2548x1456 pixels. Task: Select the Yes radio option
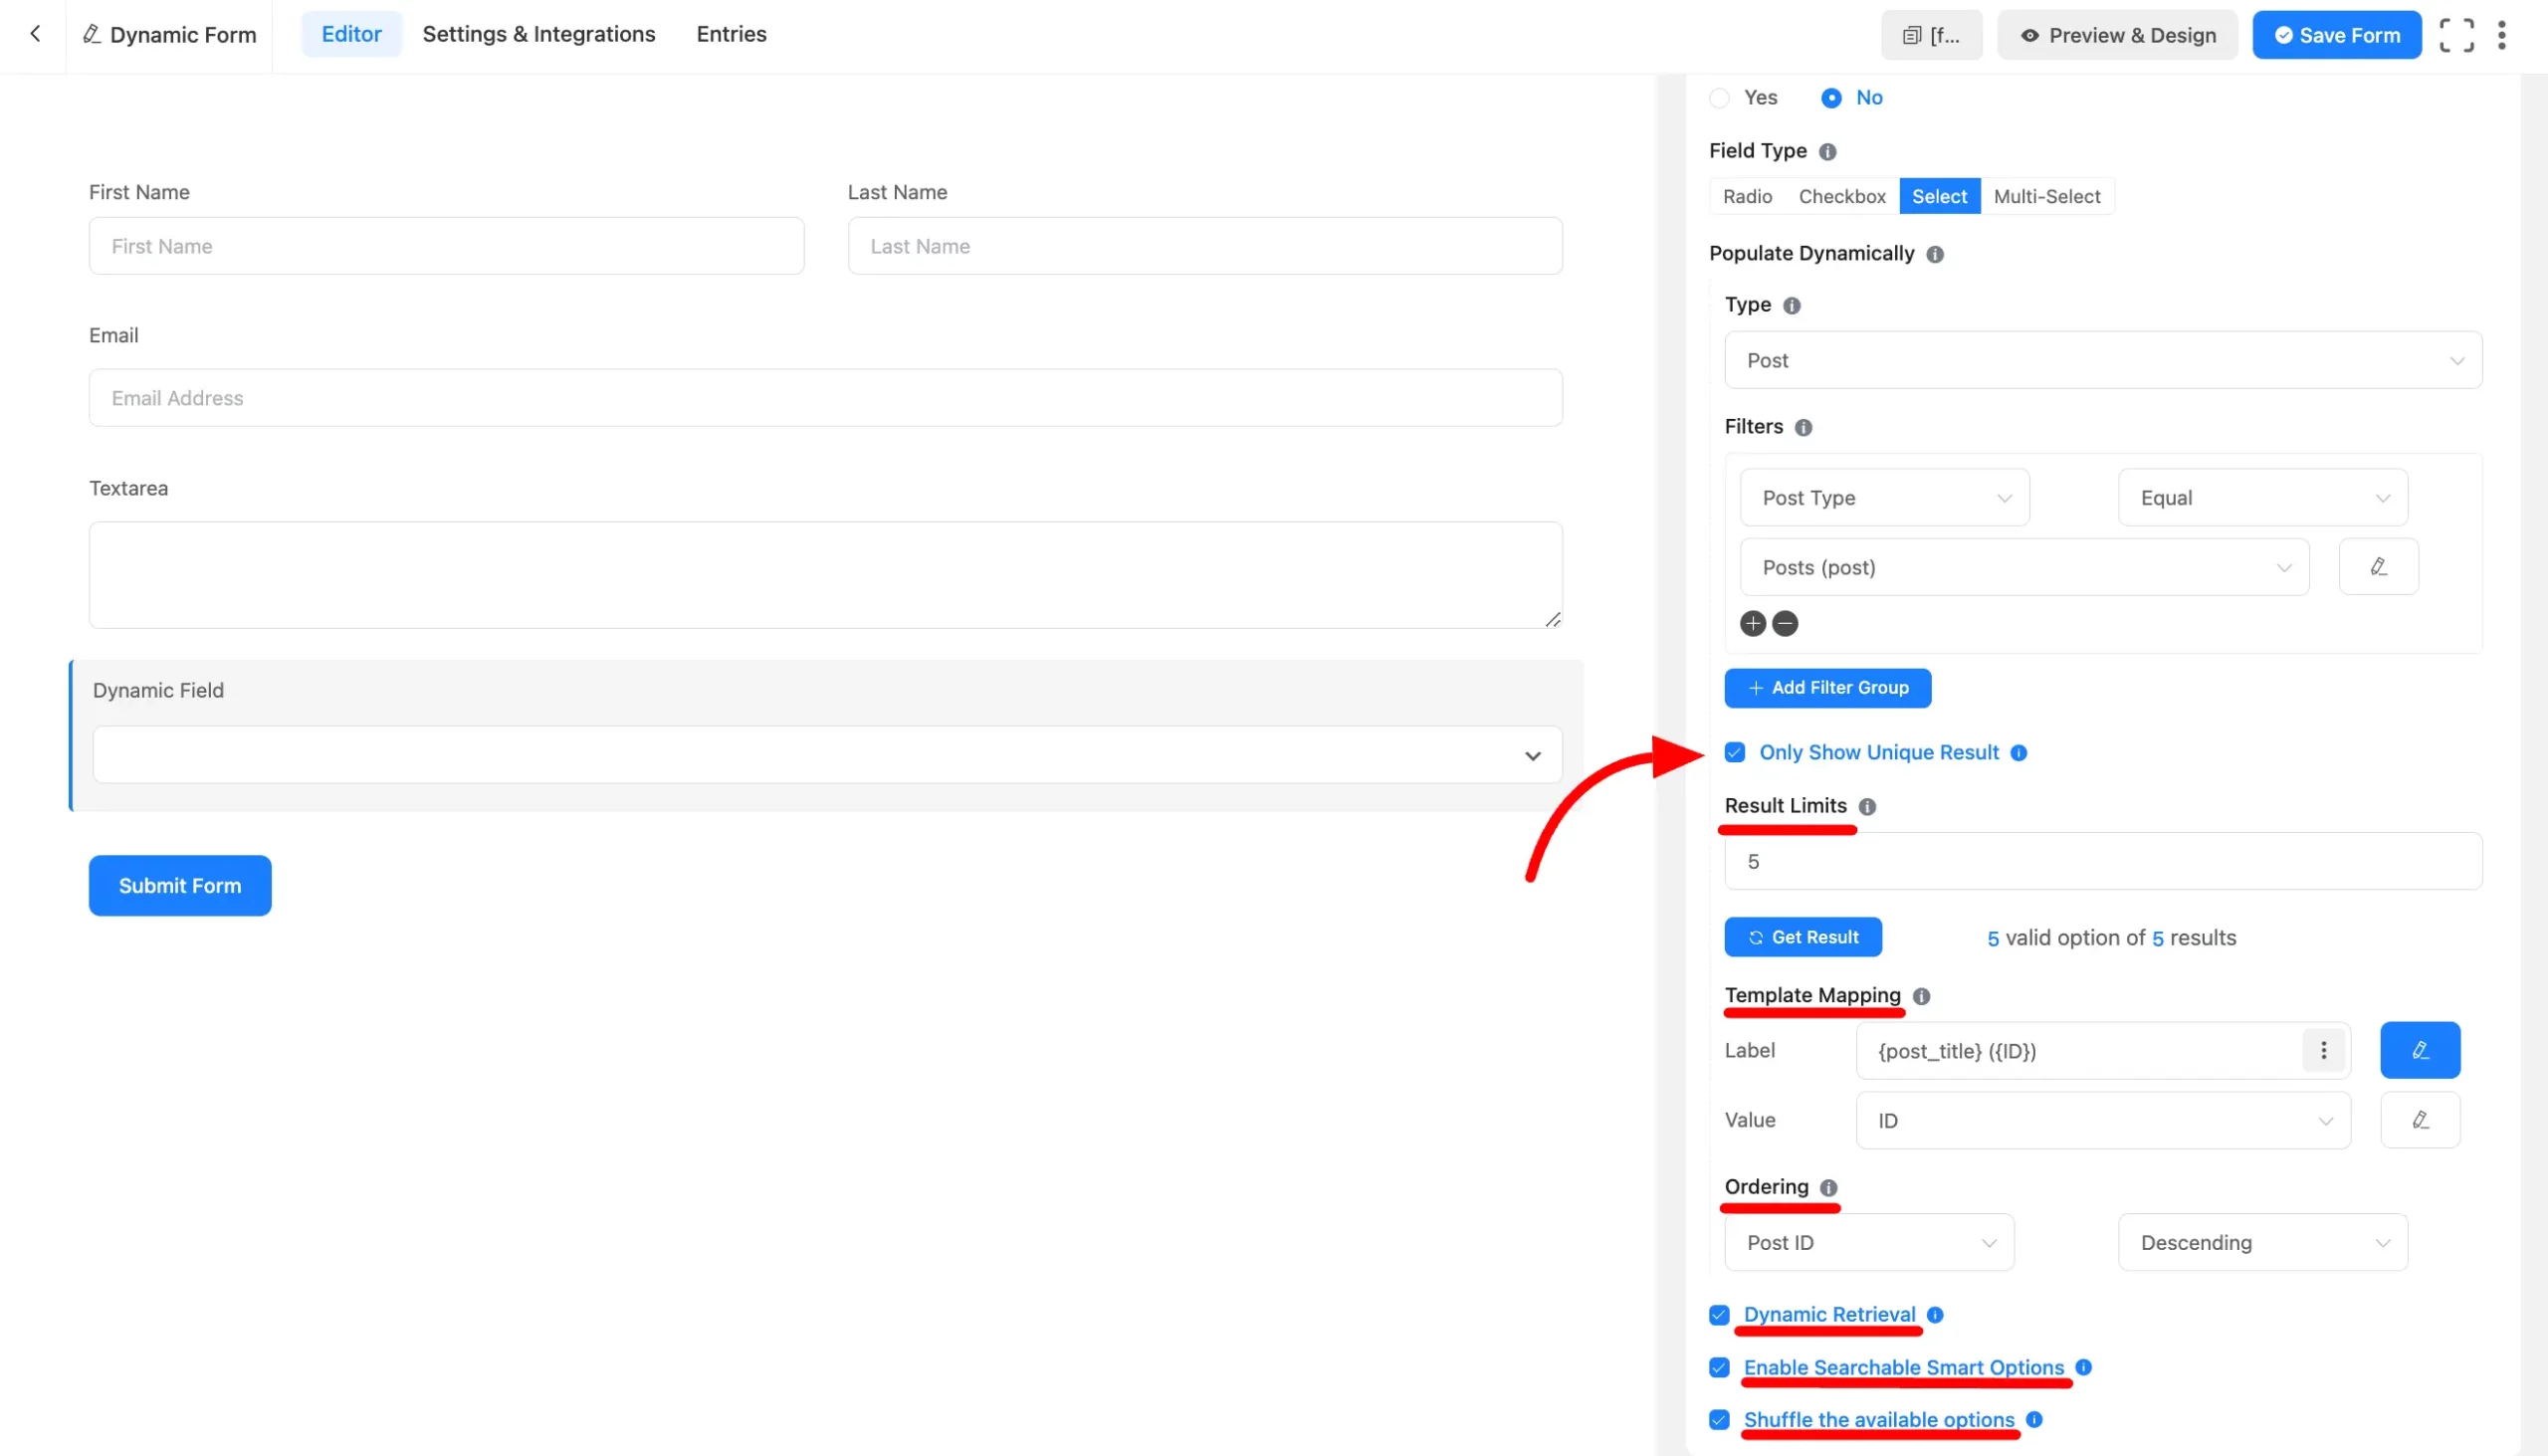1720,97
